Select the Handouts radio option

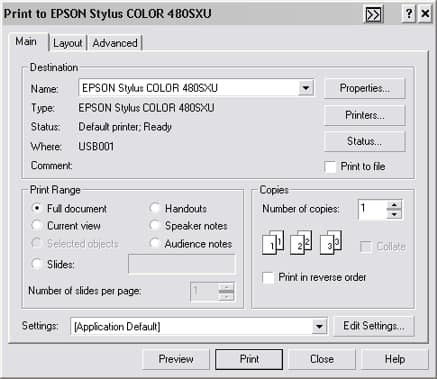pyautogui.click(x=155, y=208)
